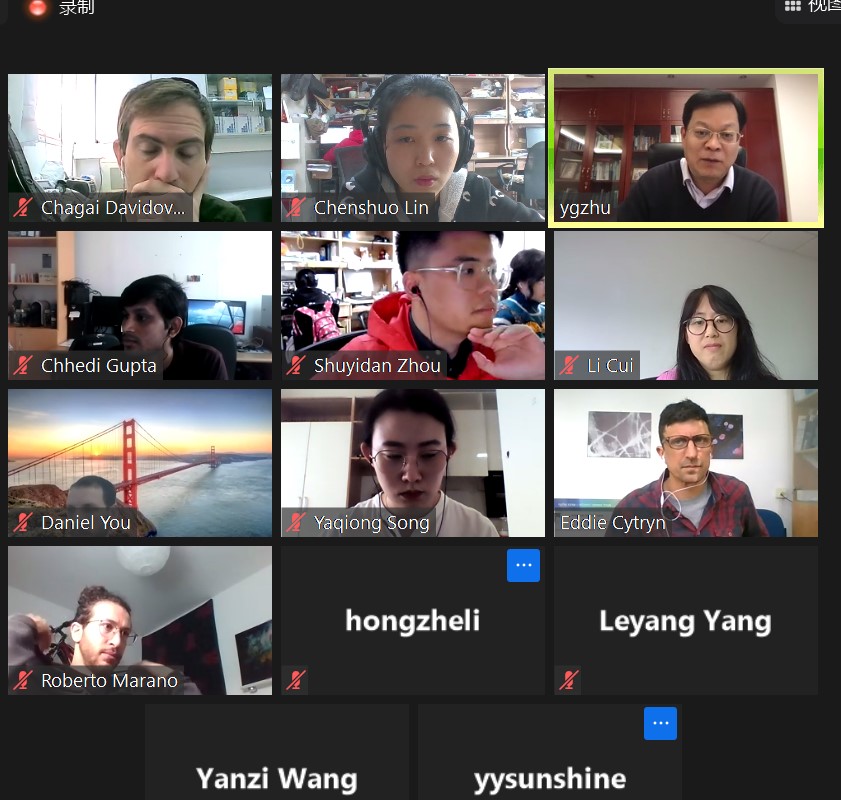The image size is (841, 800).
Task: Click the red recording indicator icon
Action: click(x=37, y=7)
